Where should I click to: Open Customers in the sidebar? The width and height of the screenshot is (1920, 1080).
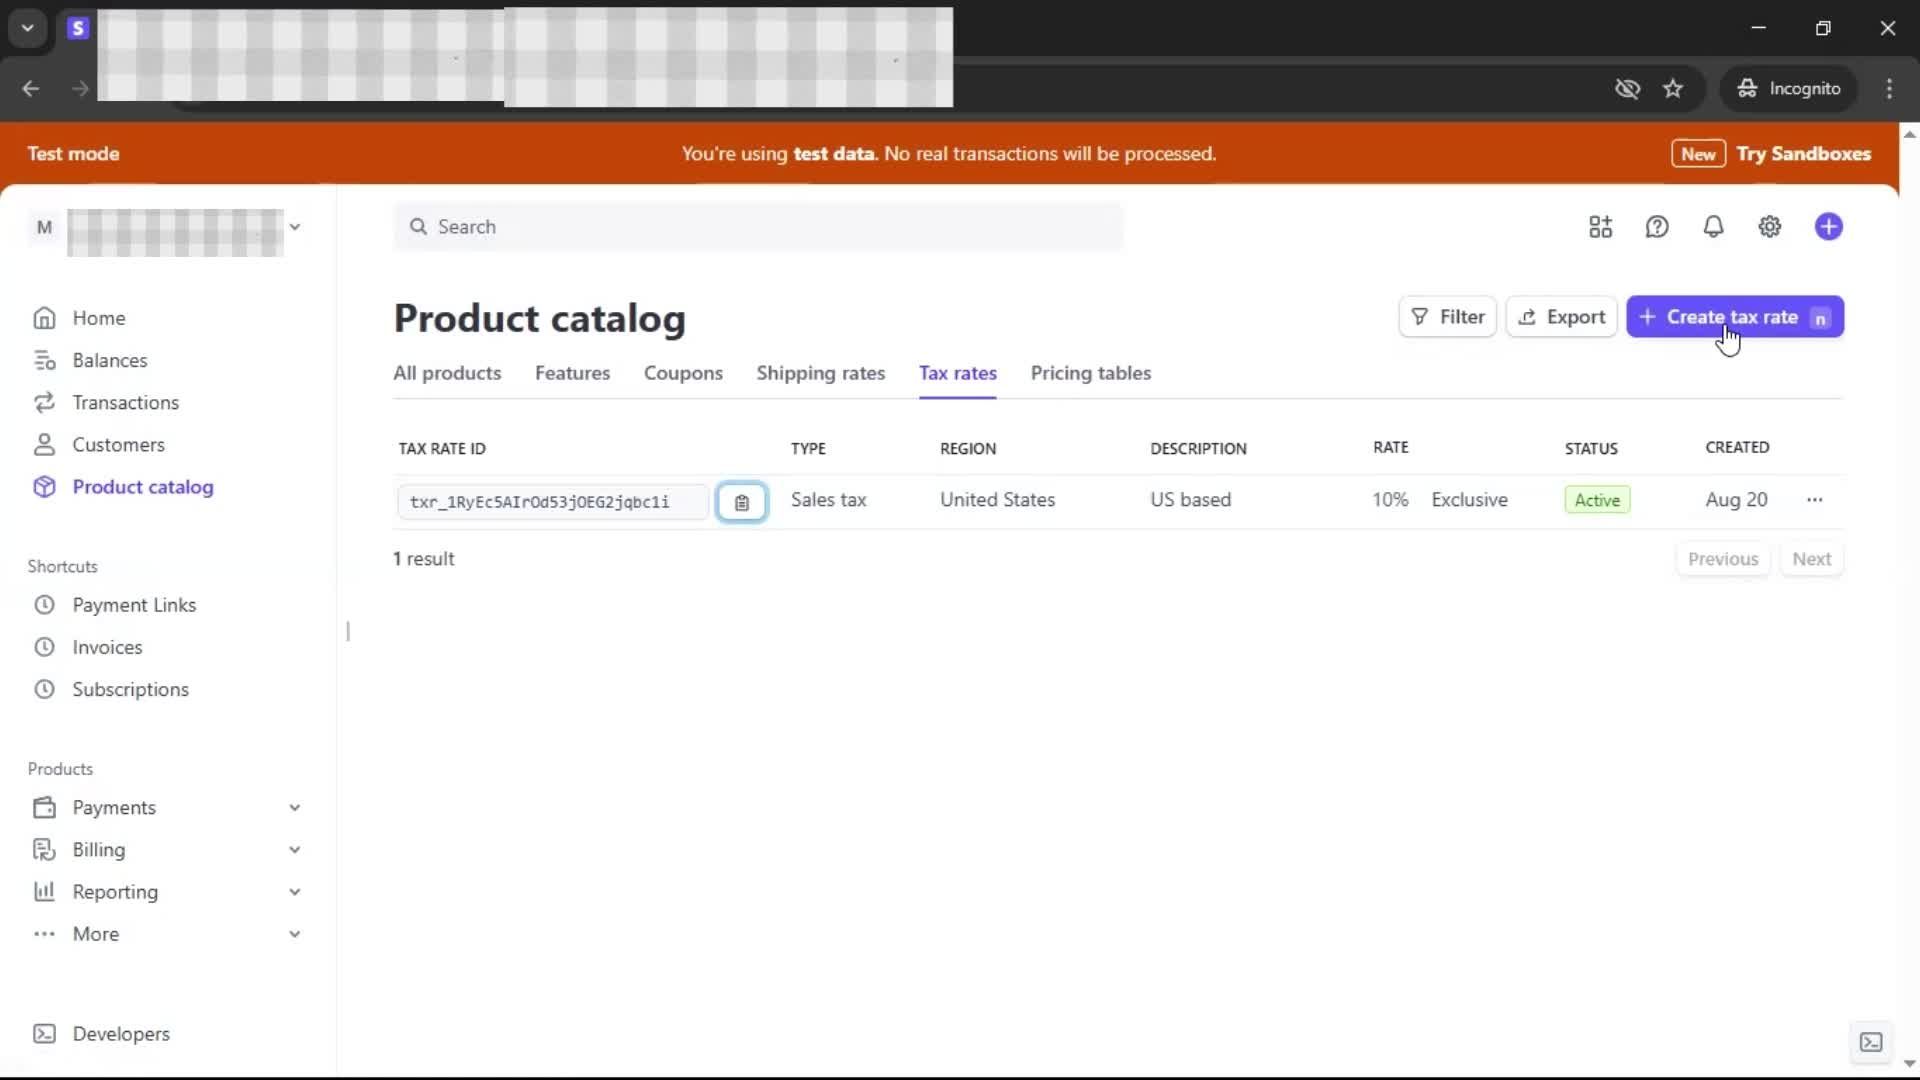pyautogui.click(x=118, y=444)
